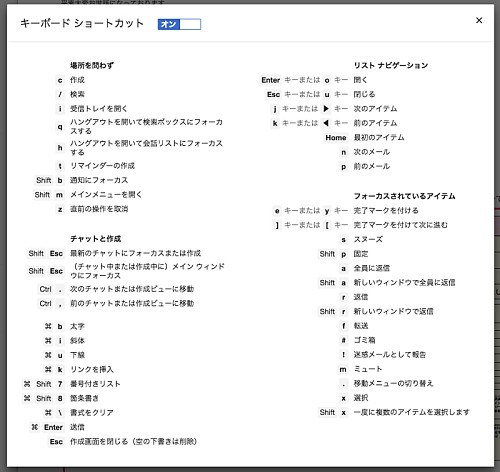The width and height of the screenshot is (500, 472).
Task: Click the 新しいウィンドウで全員に返信 text
Action: 404,283
